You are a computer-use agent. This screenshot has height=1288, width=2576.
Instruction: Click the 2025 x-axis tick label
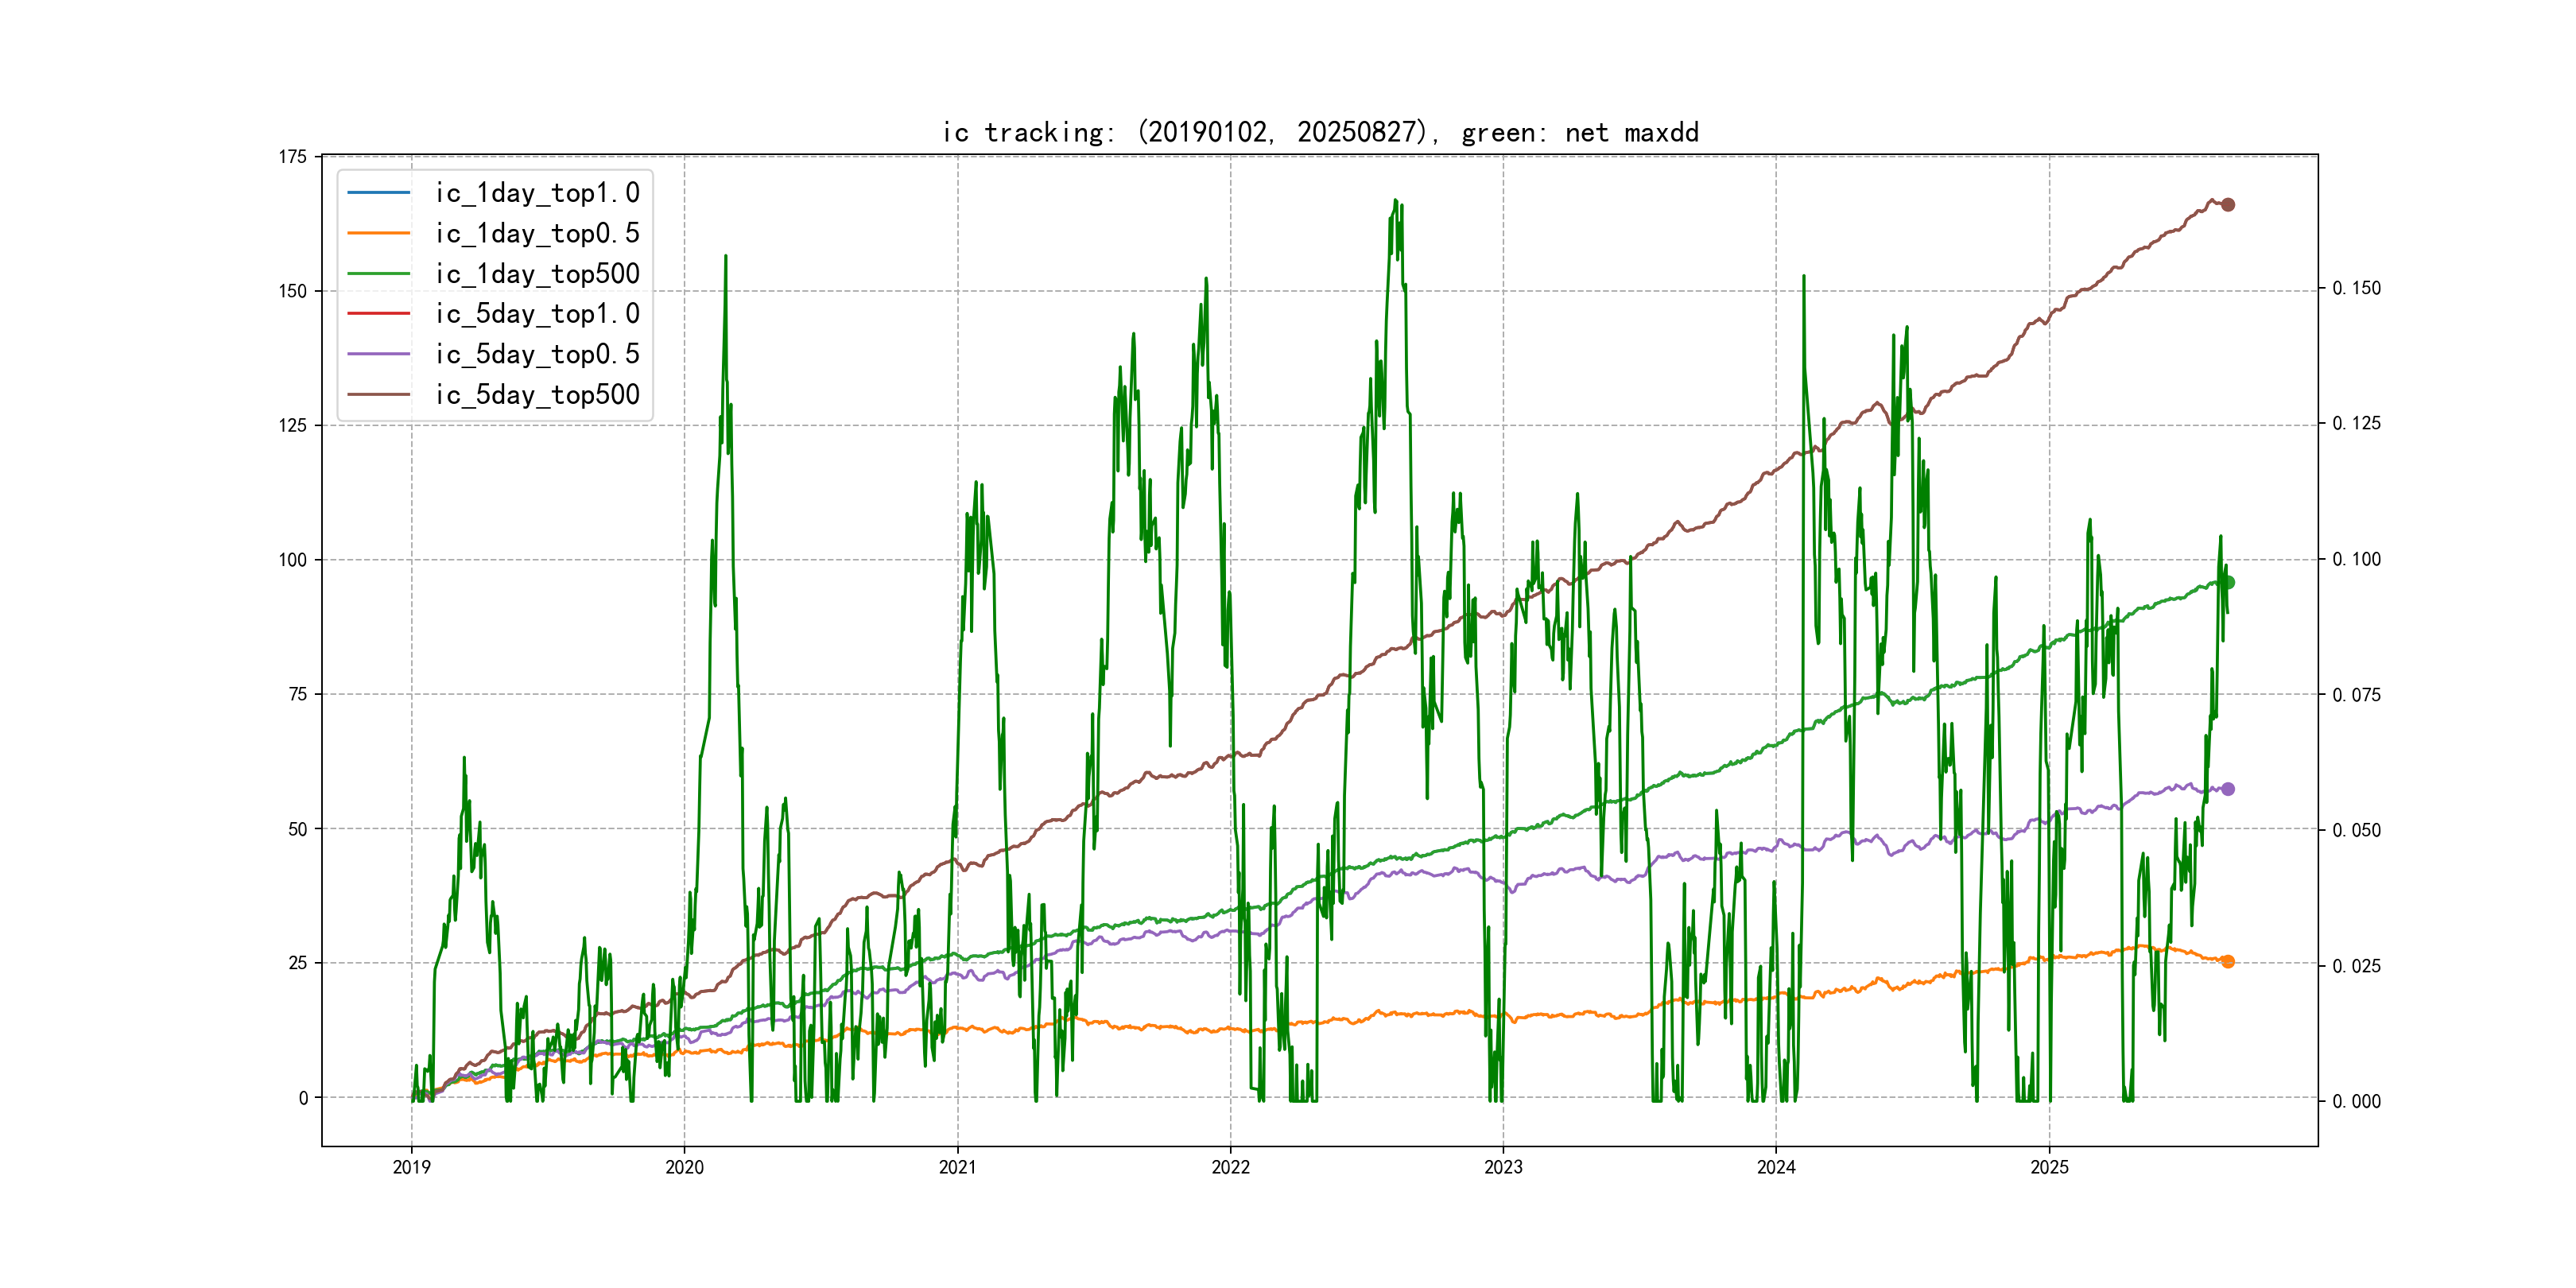coord(2049,1167)
